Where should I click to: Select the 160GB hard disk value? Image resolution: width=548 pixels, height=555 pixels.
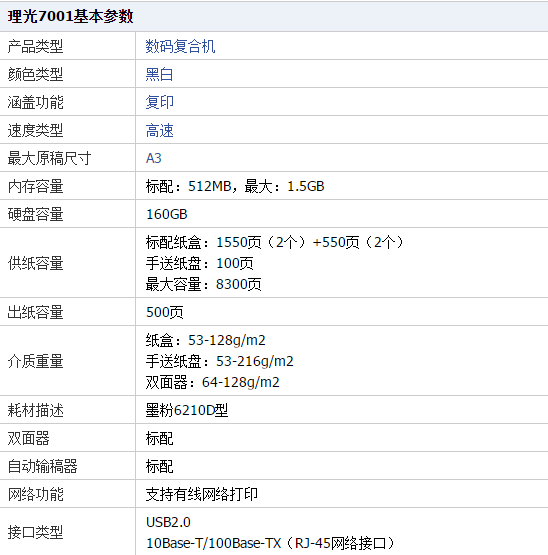tap(166, 214)
